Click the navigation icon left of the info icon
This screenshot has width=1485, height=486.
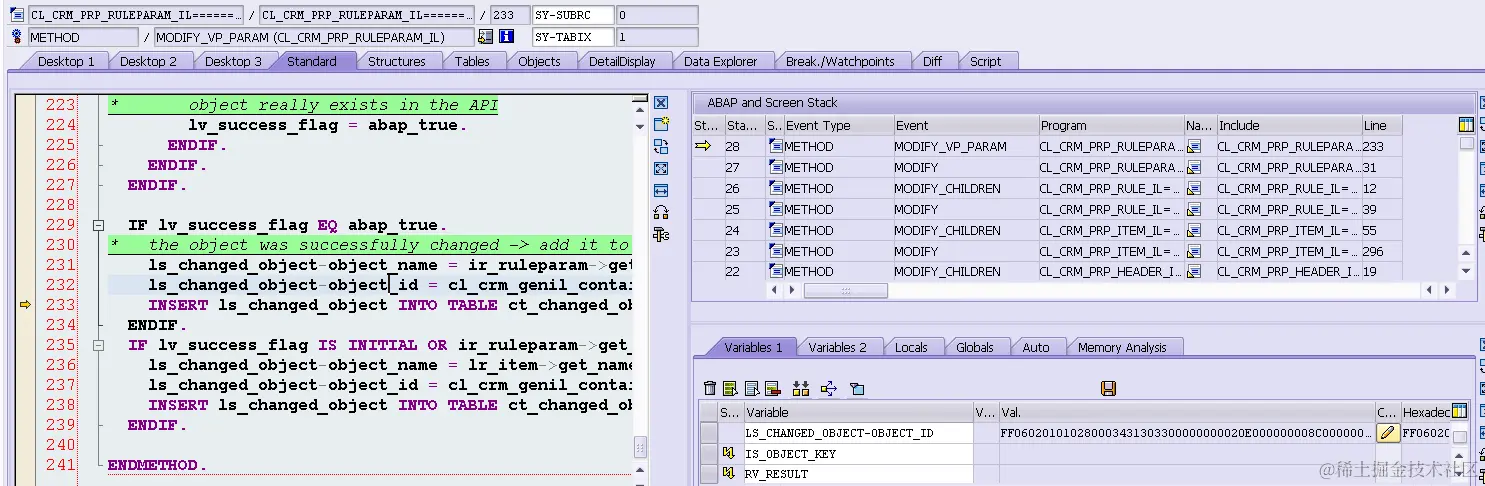(x=485, y=37)
